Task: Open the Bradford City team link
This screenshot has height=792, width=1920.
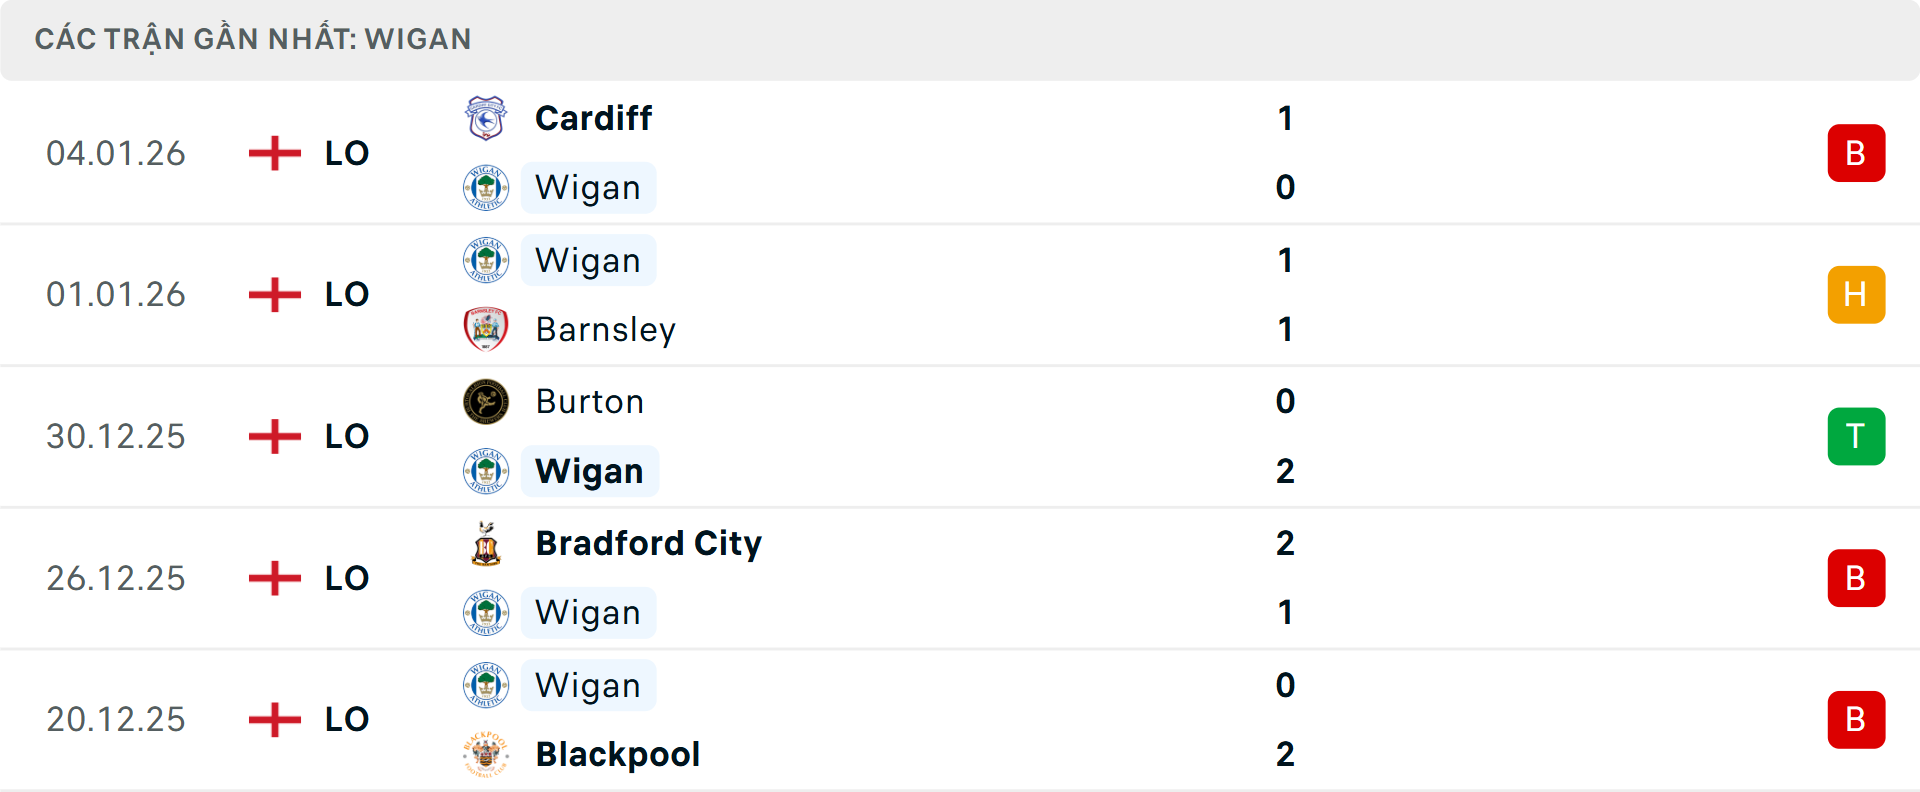Action: tap(648, 543)
